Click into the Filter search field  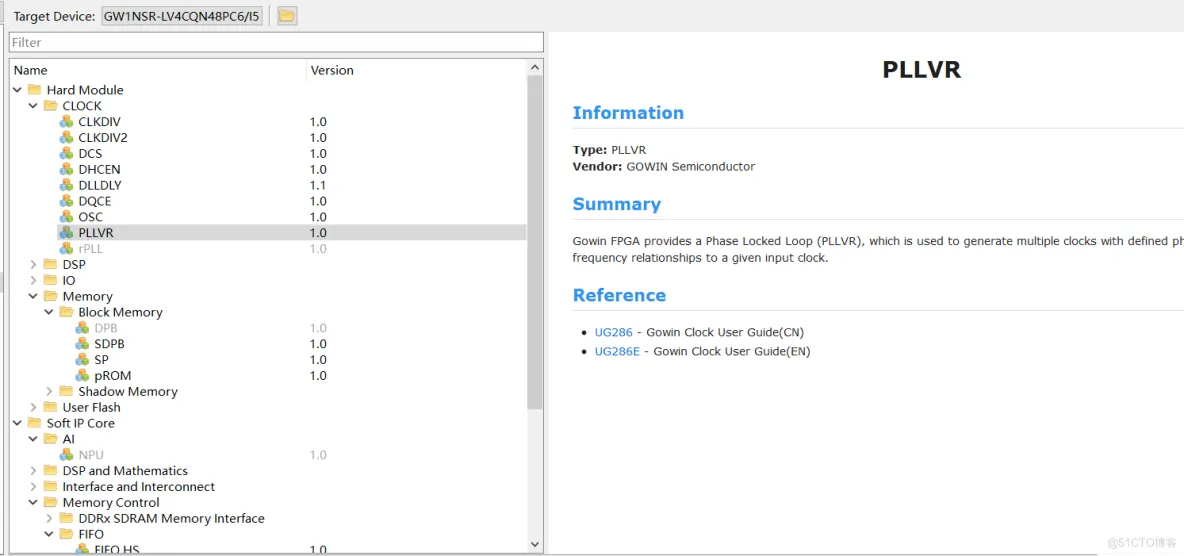tap(276, 42)
